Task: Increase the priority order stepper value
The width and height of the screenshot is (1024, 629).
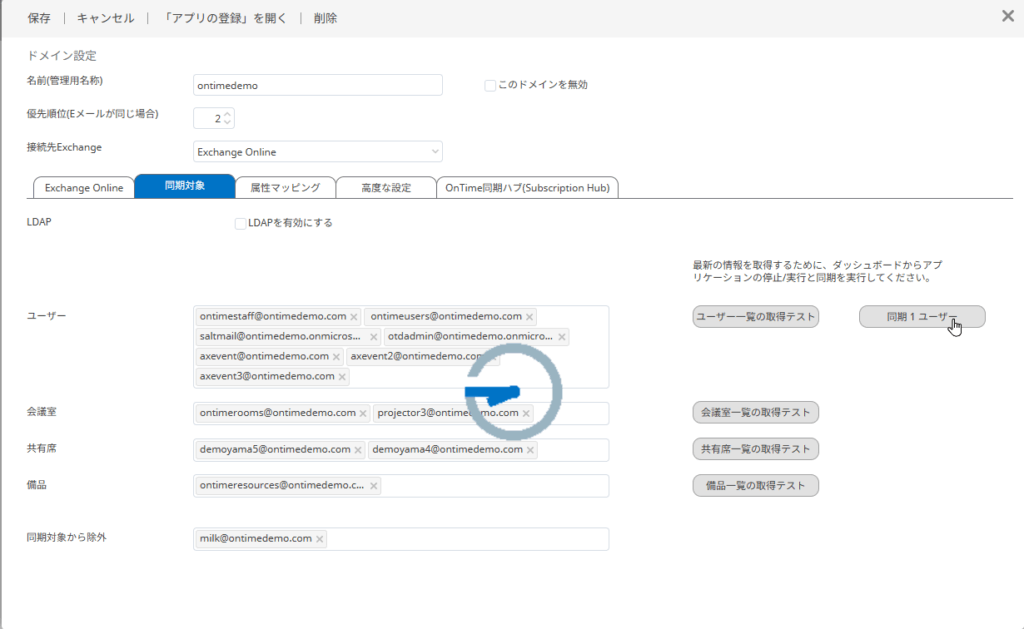Action: pyautogui.click(x=228, y=114)
